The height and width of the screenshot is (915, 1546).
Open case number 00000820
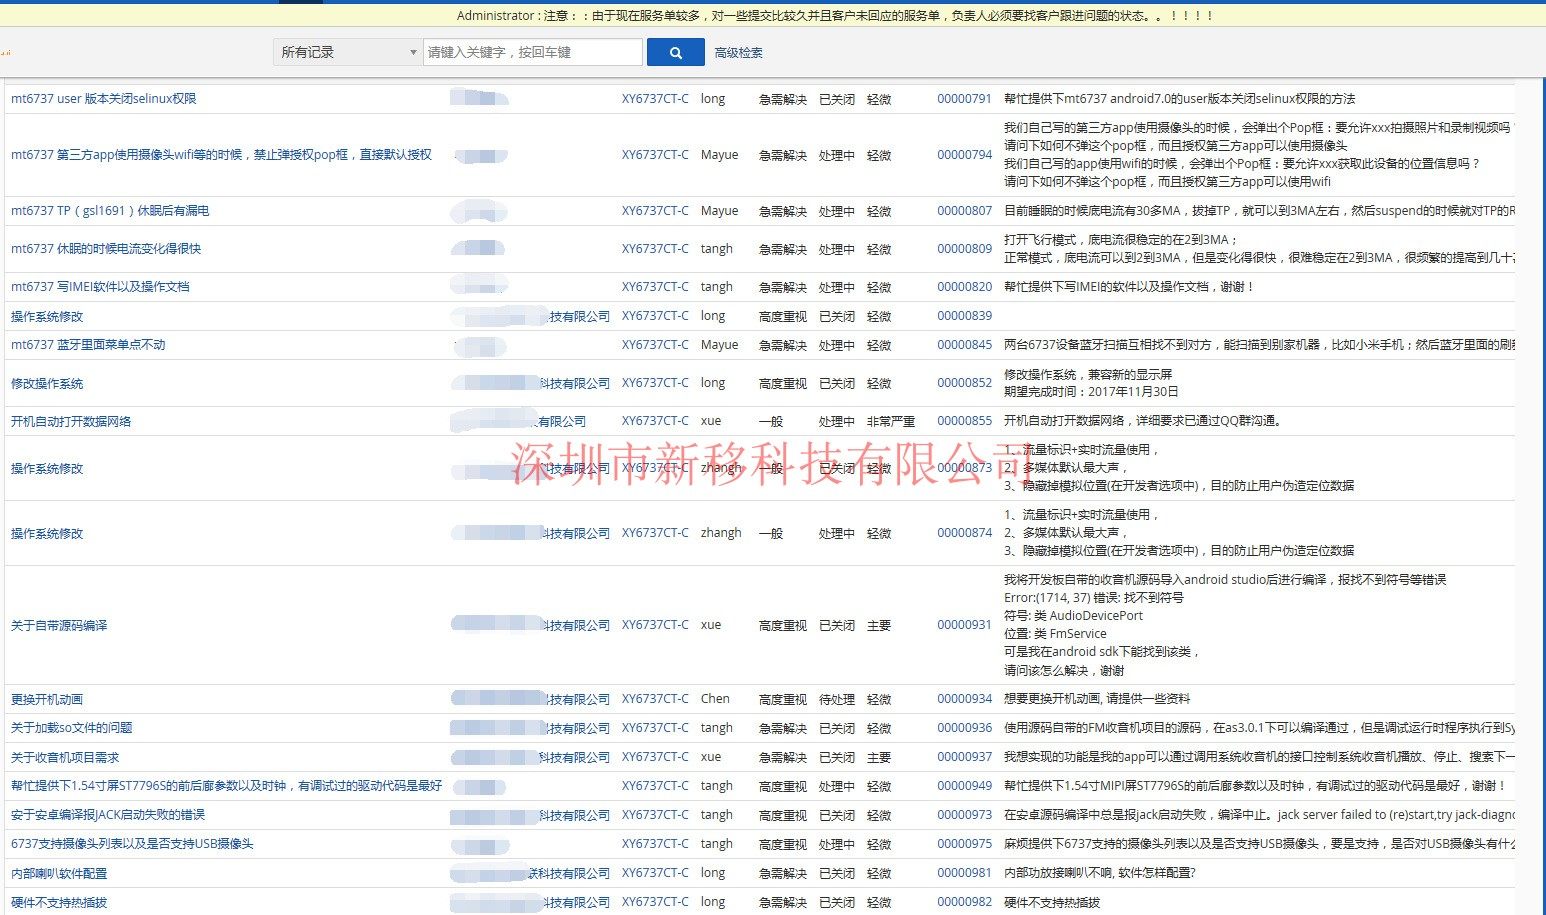tap(964, 287)
